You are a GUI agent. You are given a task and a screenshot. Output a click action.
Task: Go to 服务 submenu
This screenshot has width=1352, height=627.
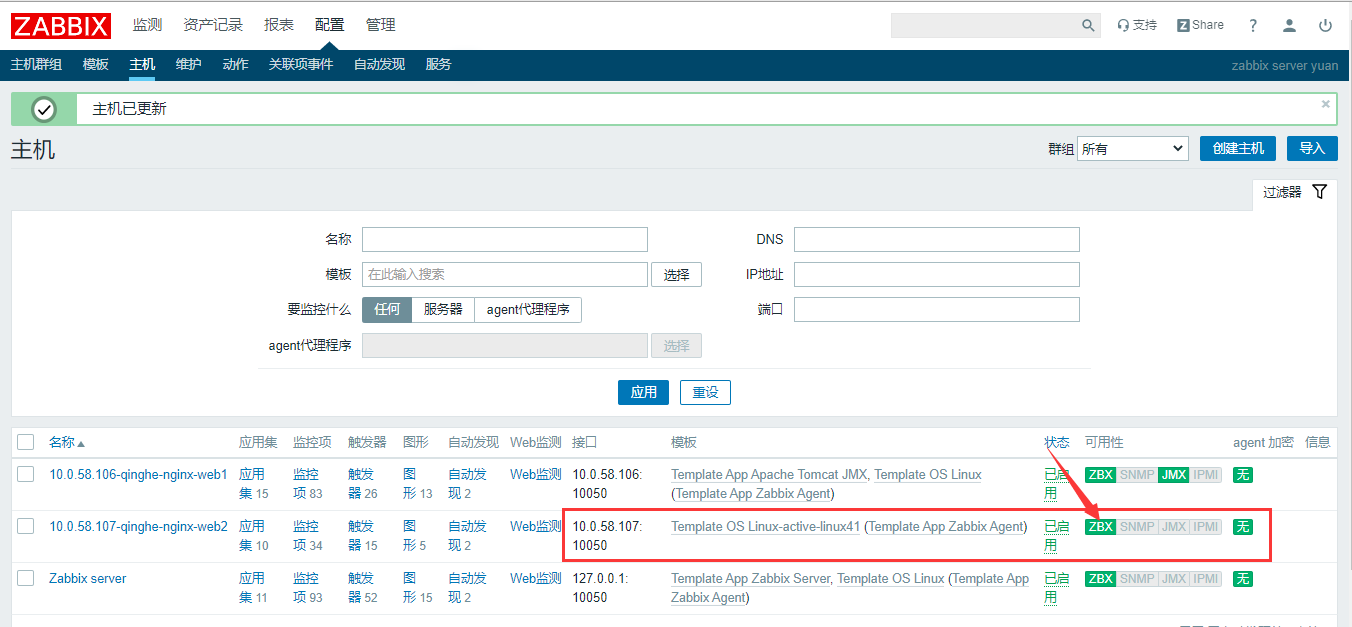(x=438, y=65)
